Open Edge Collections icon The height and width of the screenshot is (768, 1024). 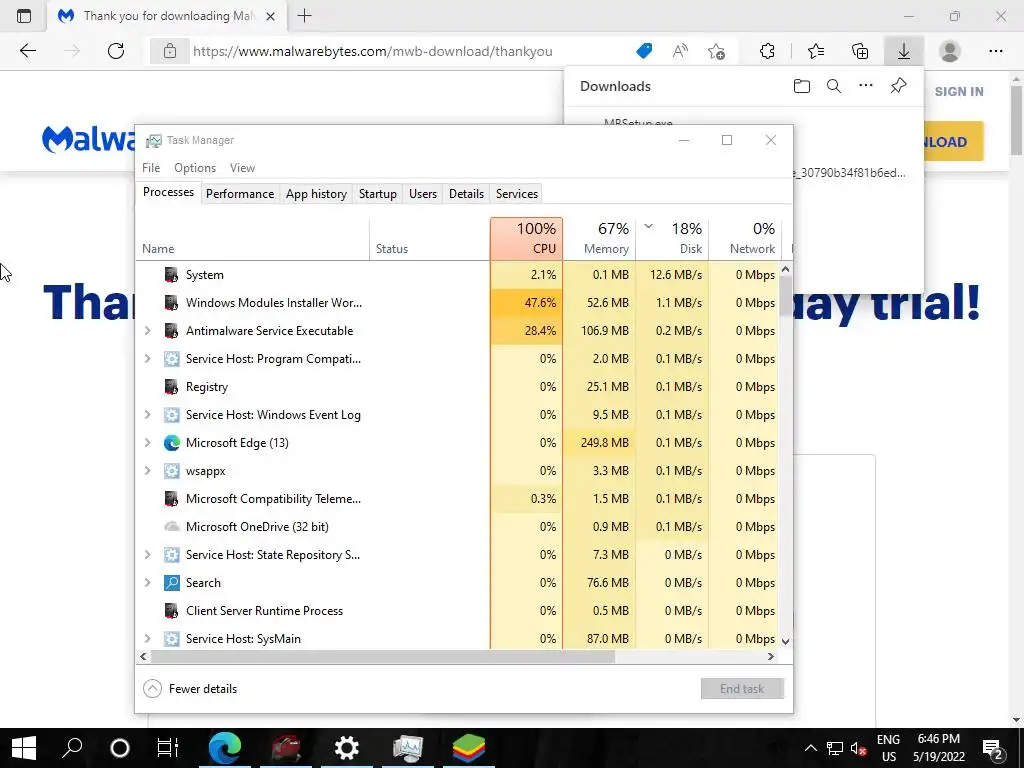860,51
